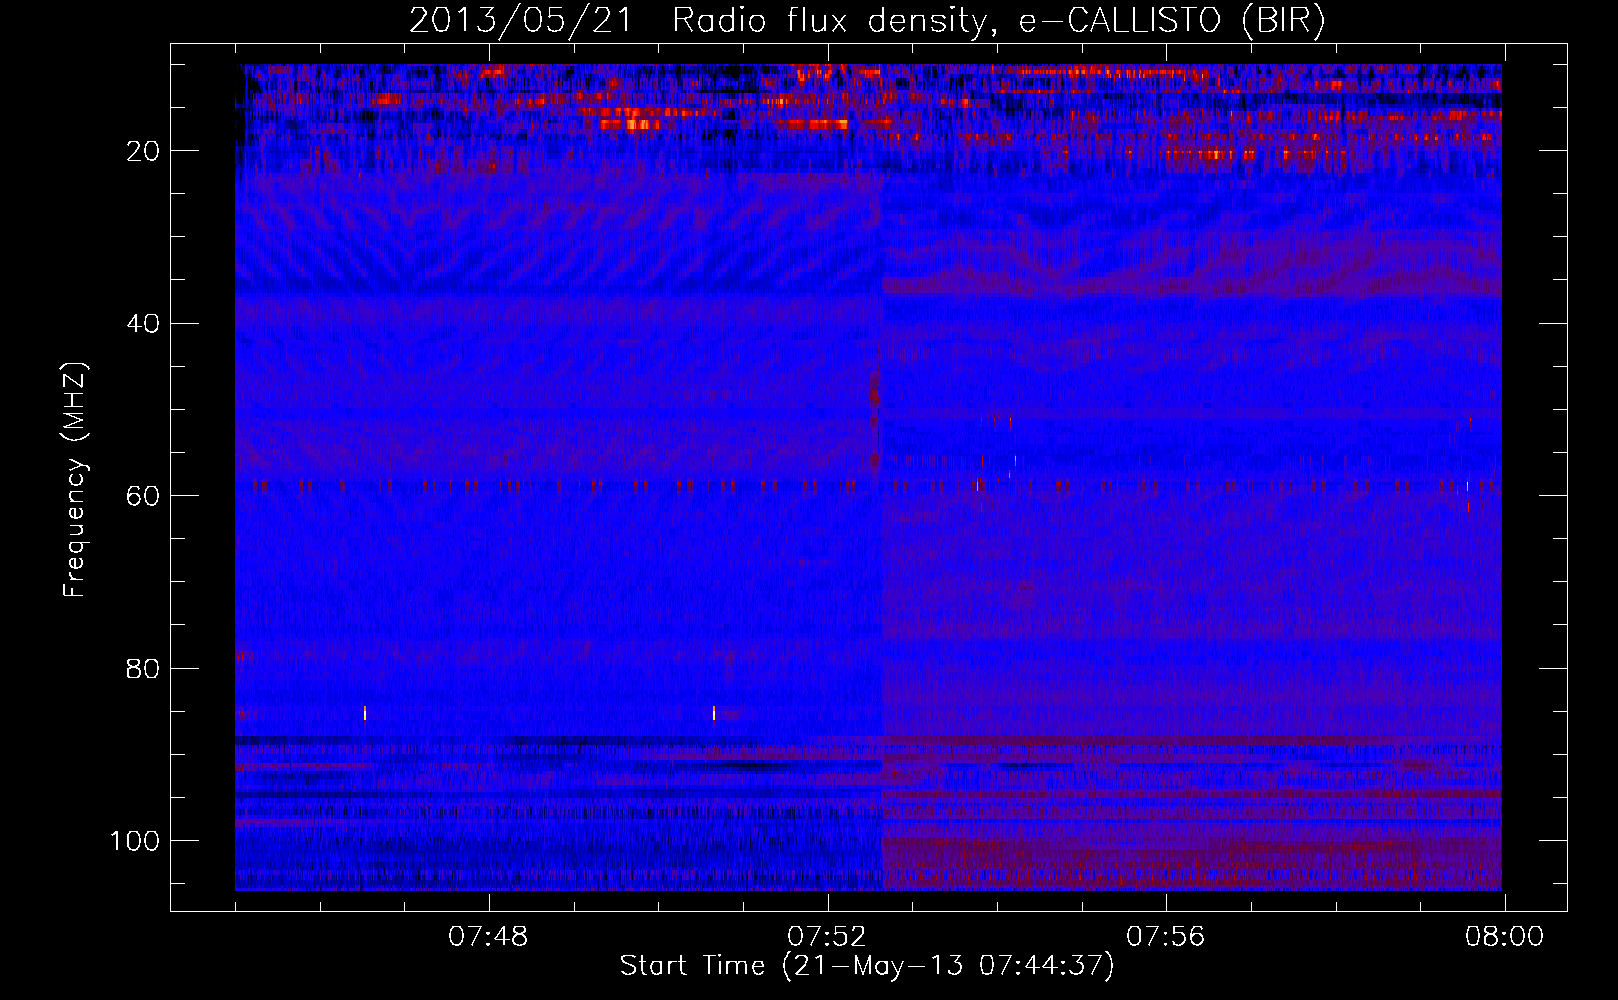Image resolution: width=1618 pixels, height=1000 pixels.
Task: Click the 40 frequency tick label
Action: pyautogui.click(x=144, y=324)
